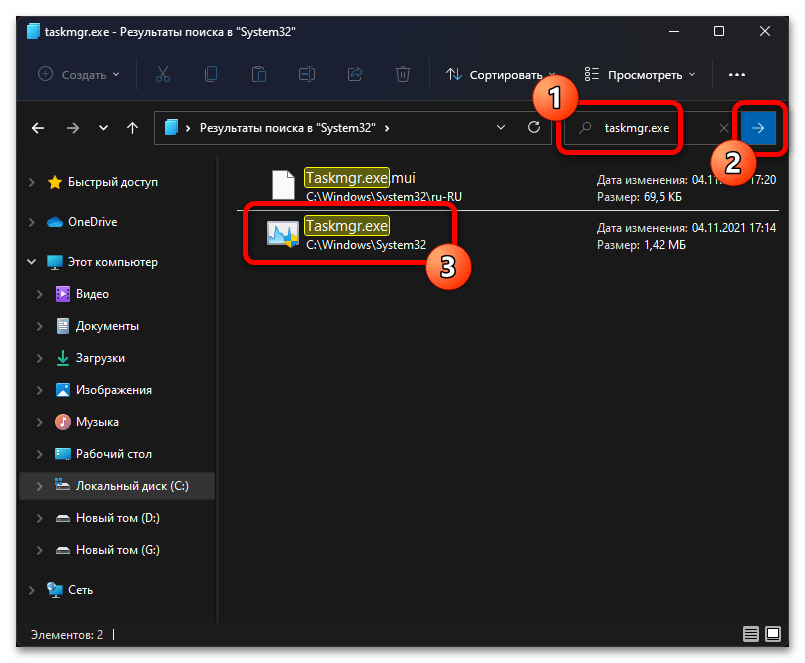Click the Cut scissors icon

point(163,74)
